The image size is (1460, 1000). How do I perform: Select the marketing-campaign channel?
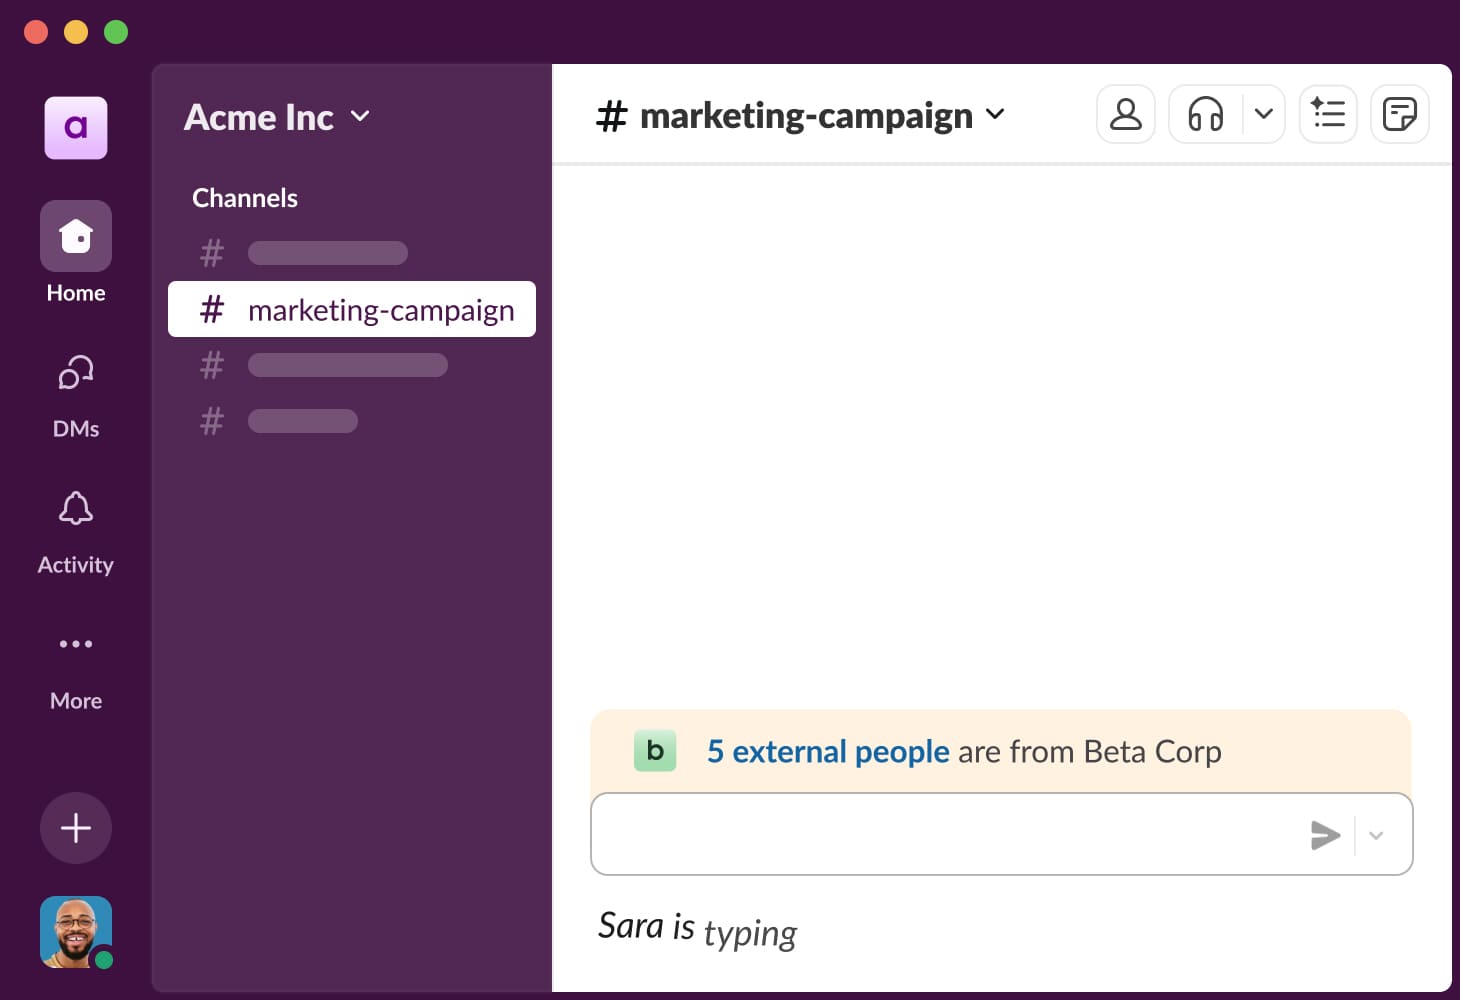point(381,310)
